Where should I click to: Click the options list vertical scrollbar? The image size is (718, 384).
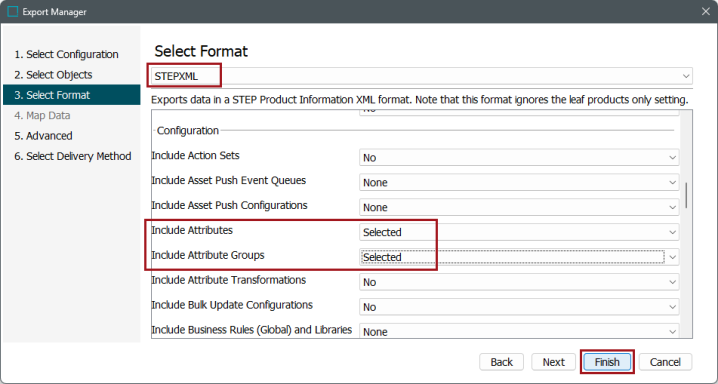point(686,196)
